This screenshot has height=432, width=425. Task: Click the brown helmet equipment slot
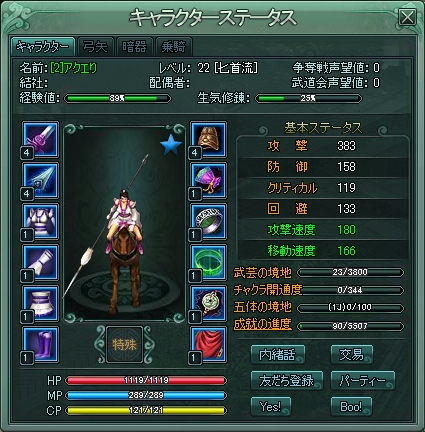[x=208, y=139]
